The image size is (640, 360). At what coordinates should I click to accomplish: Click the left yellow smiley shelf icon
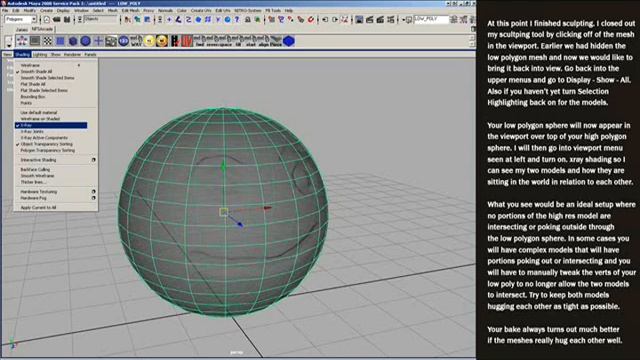click(x=149, y=41)
